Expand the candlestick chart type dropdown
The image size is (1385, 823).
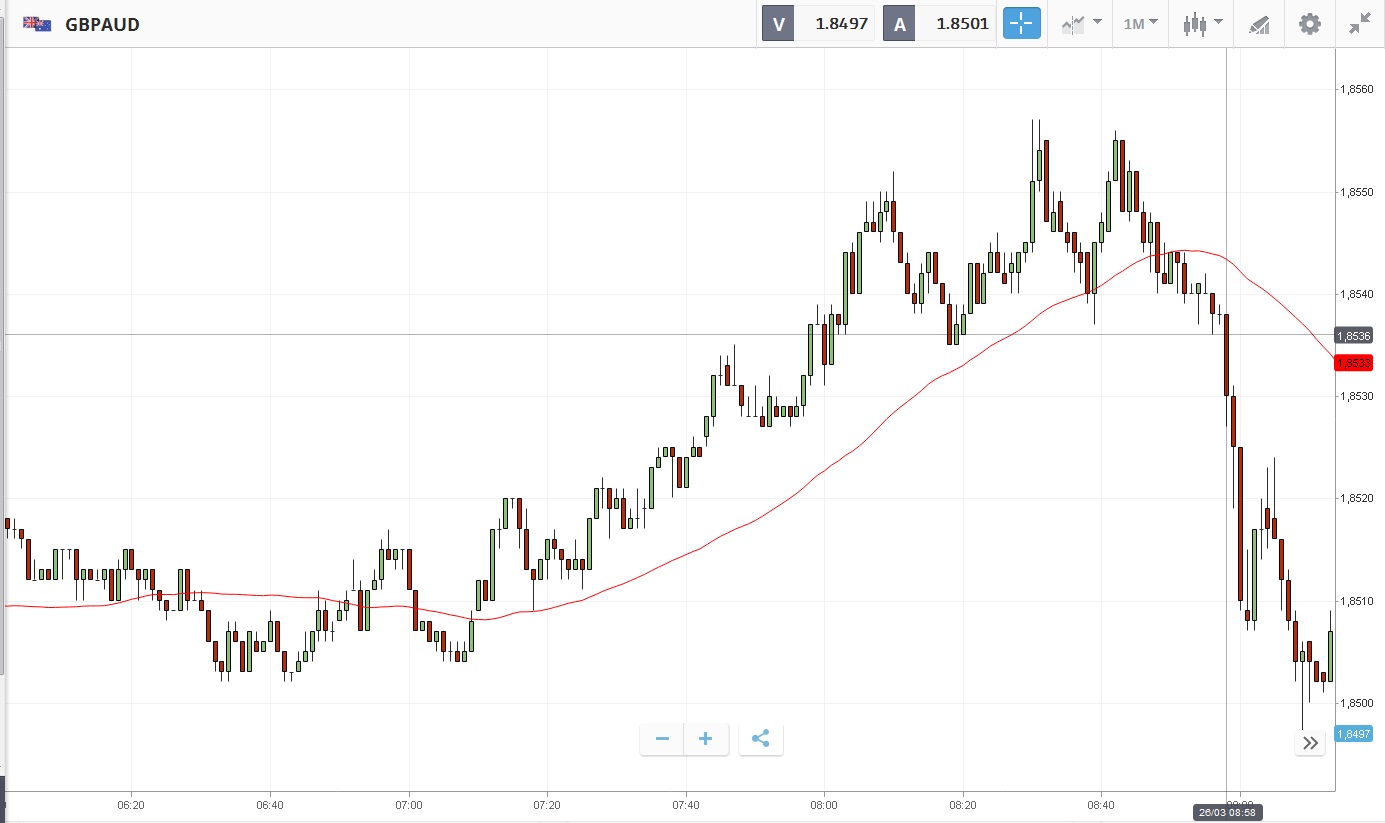(1202, 24)
